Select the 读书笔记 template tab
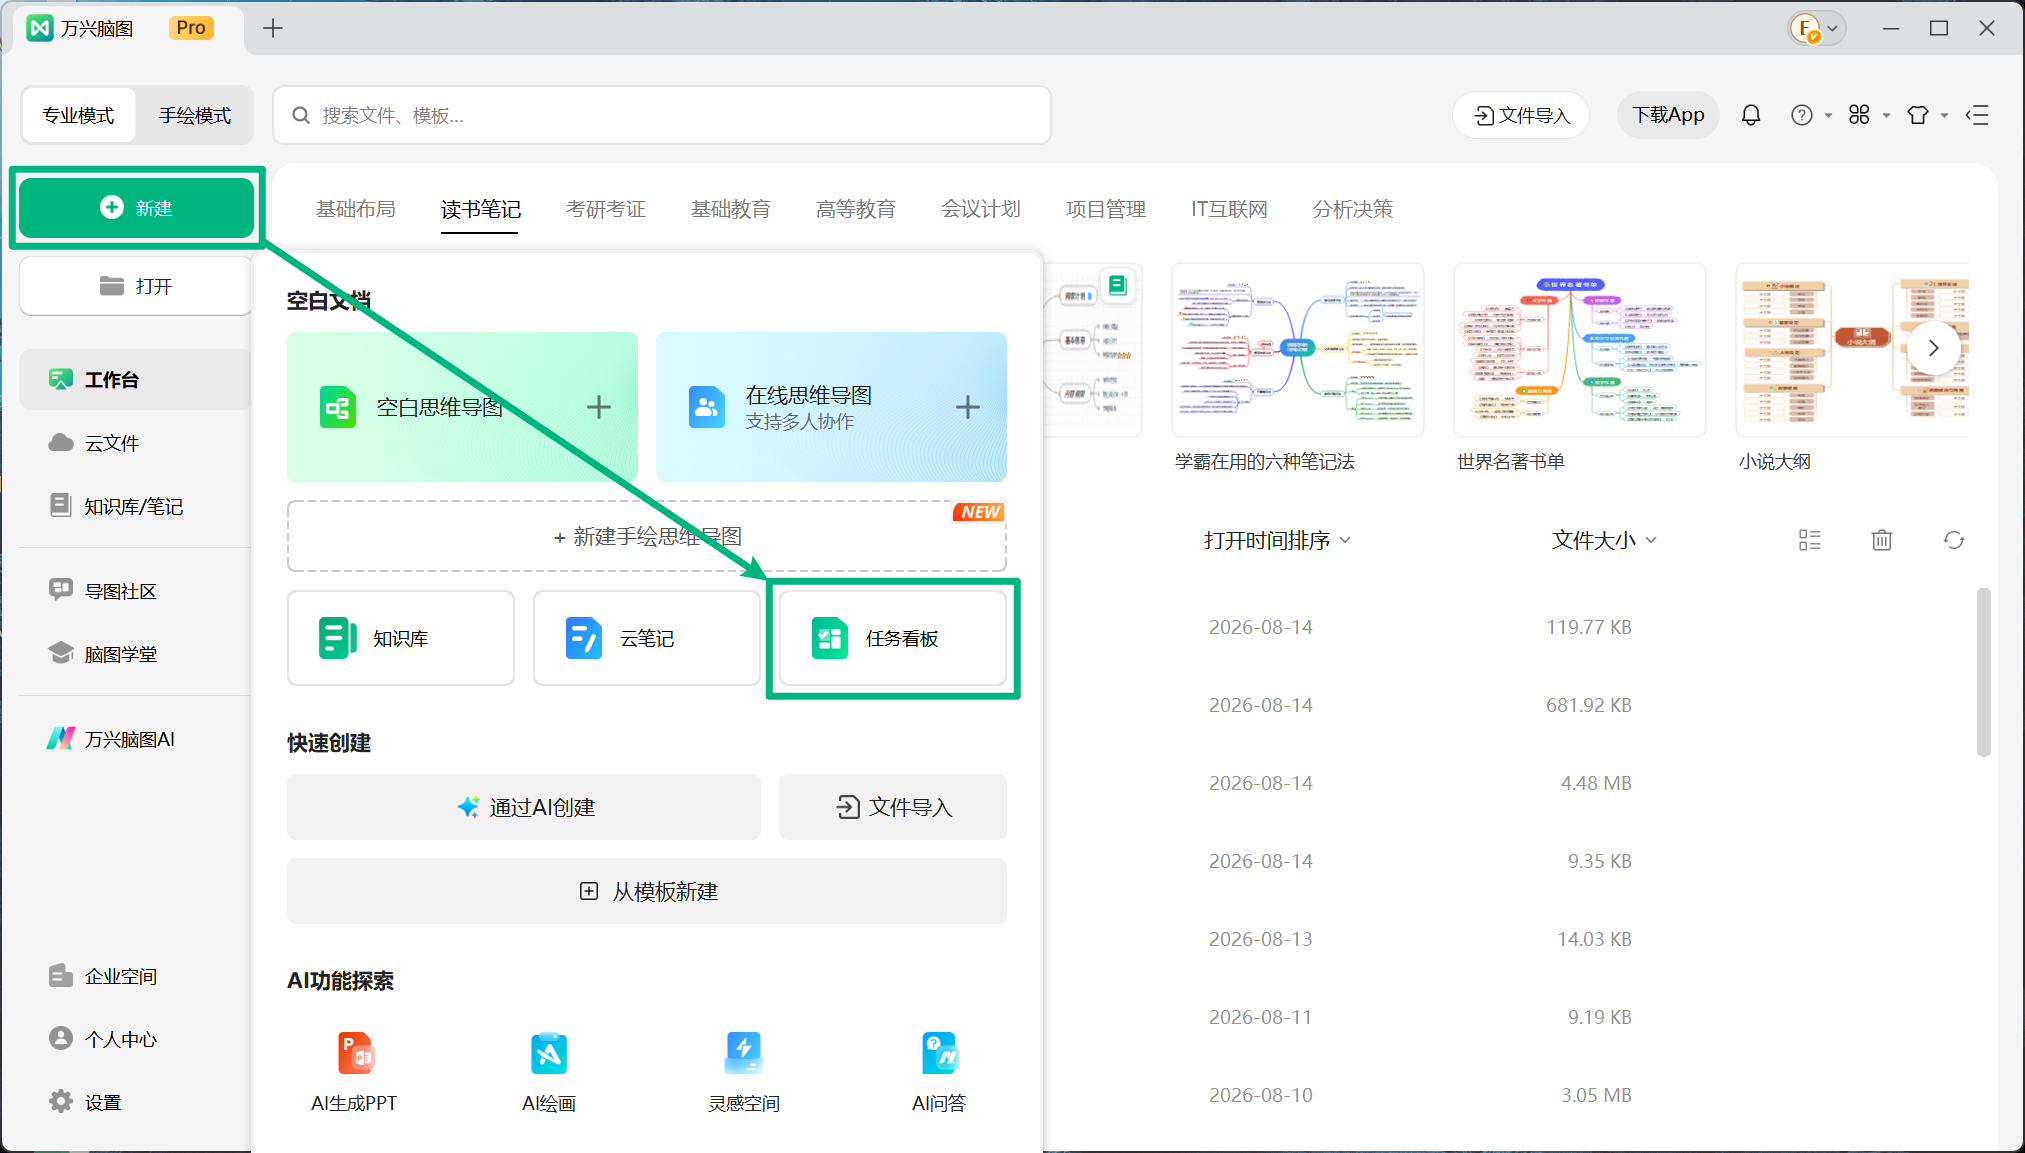This screenshot has width=2025, height=1153. (481, 209)
